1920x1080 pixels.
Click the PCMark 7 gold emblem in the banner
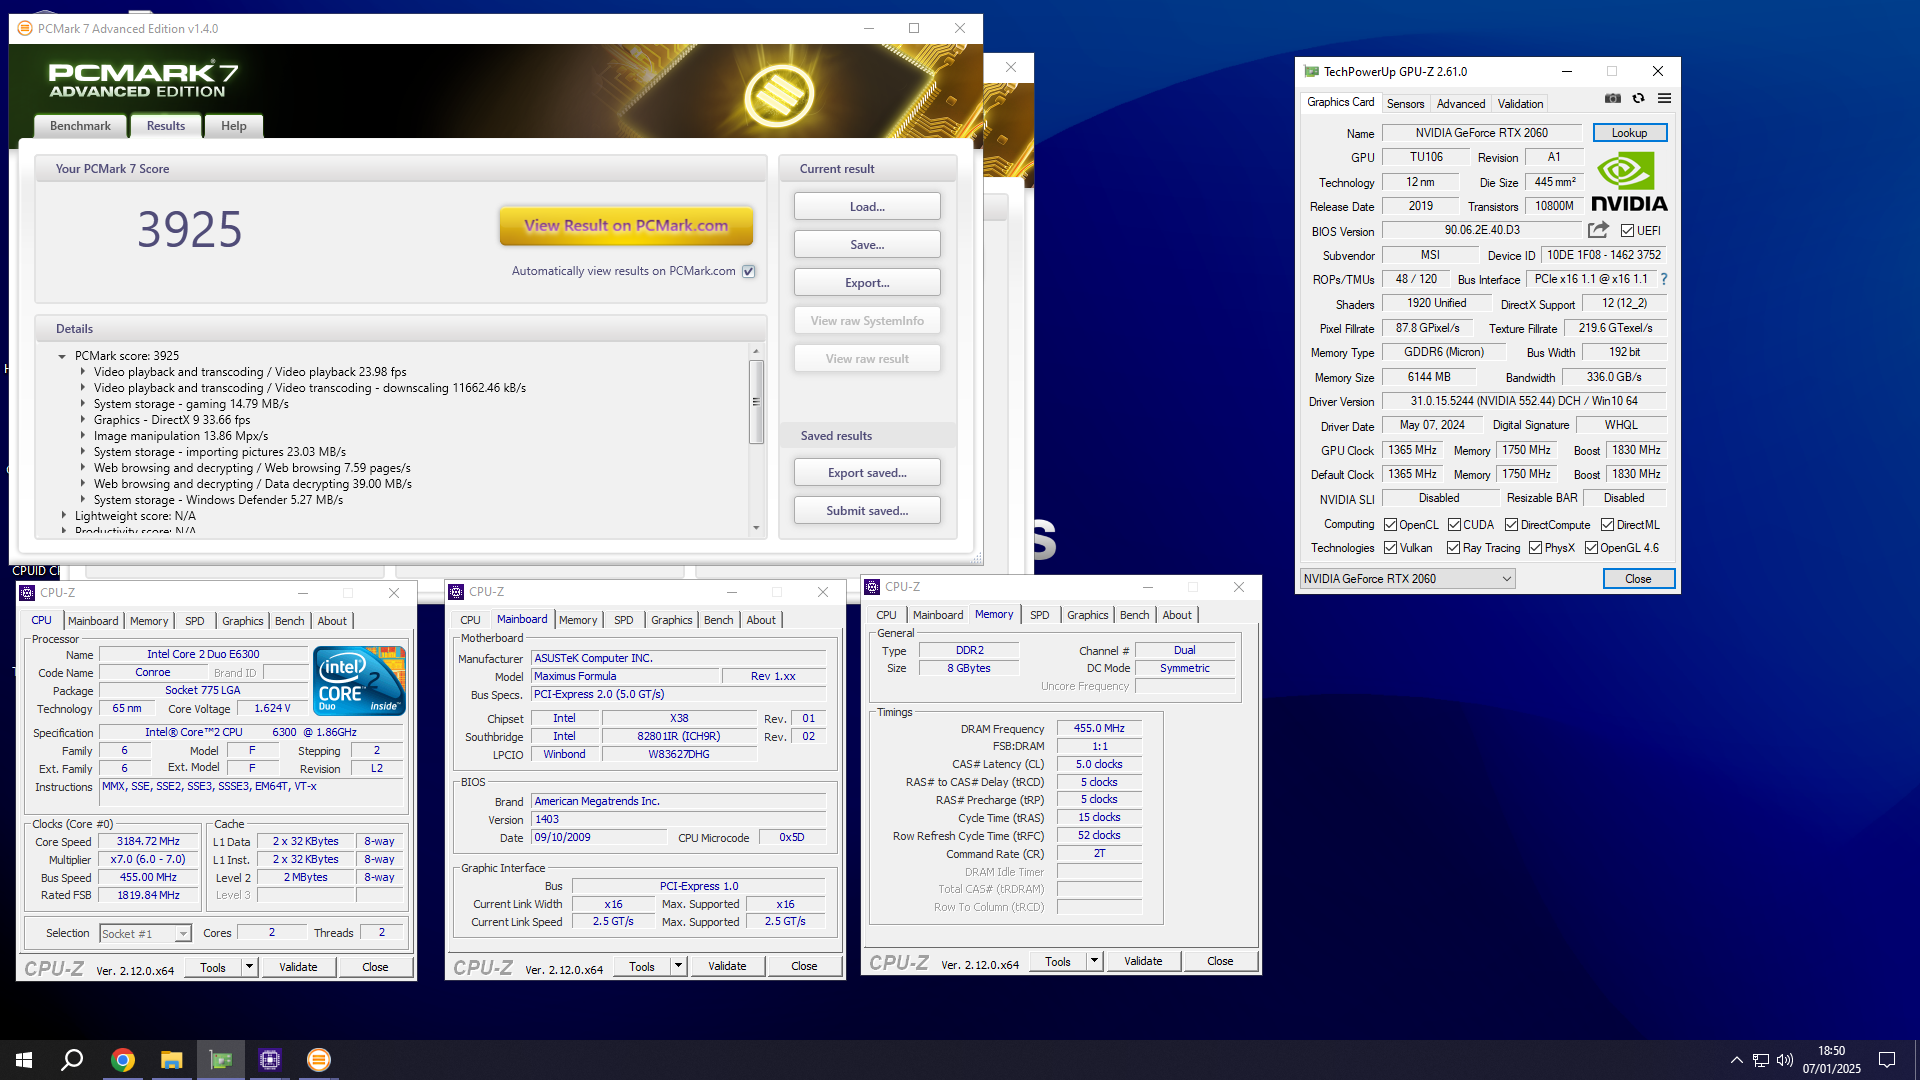[x=779, y=95]
